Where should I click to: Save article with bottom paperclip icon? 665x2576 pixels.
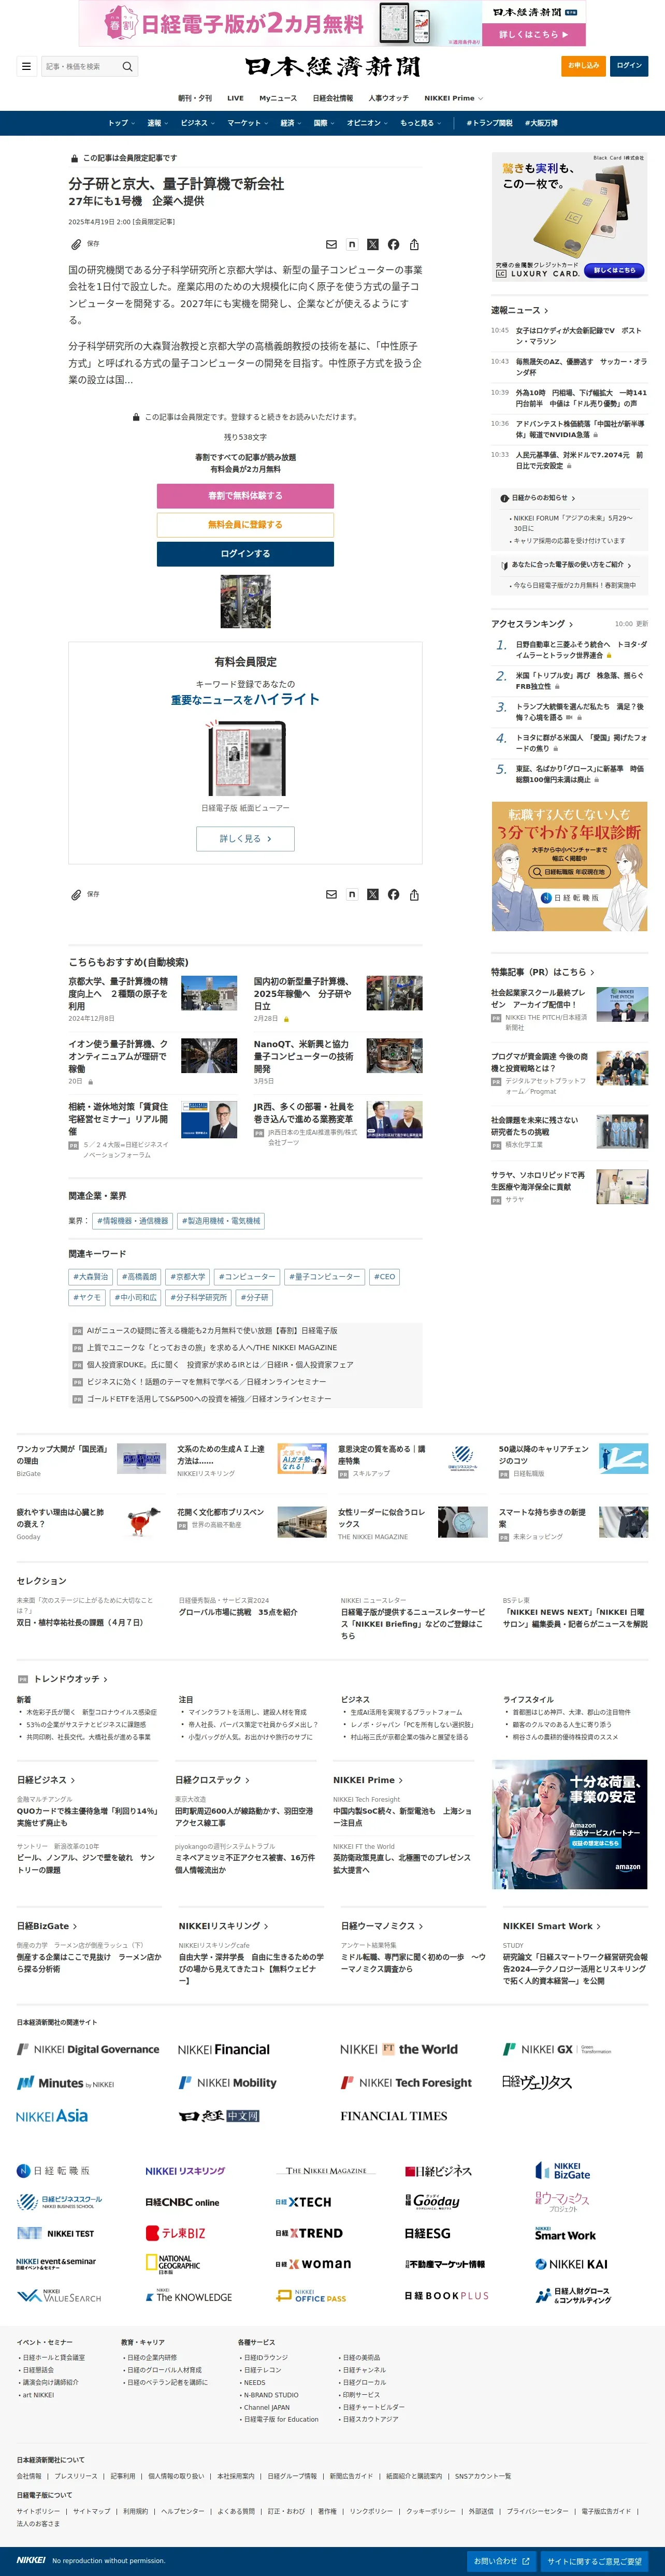pos(76,895)
